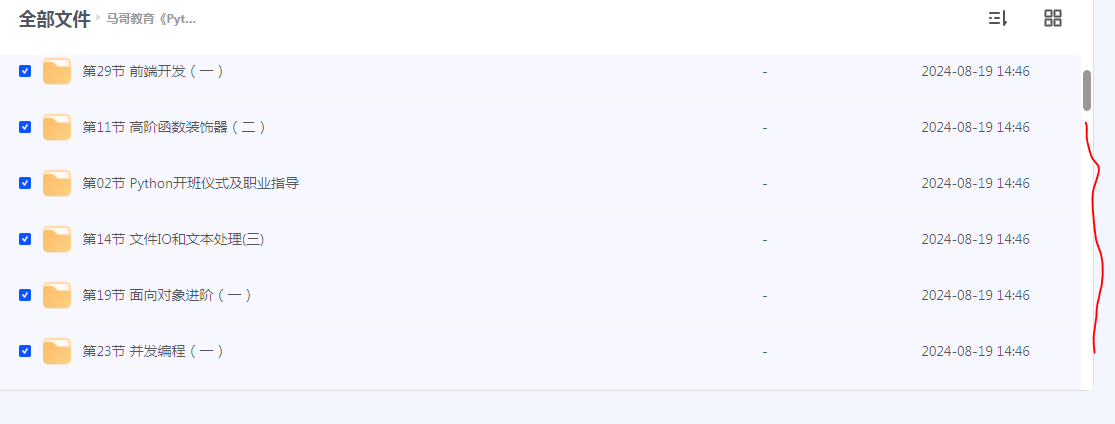The width and height of the screenshot is (1115, 424).
Task: Uncheck the 第29节 前端开发 checkbox
Action: pos(25,71)
